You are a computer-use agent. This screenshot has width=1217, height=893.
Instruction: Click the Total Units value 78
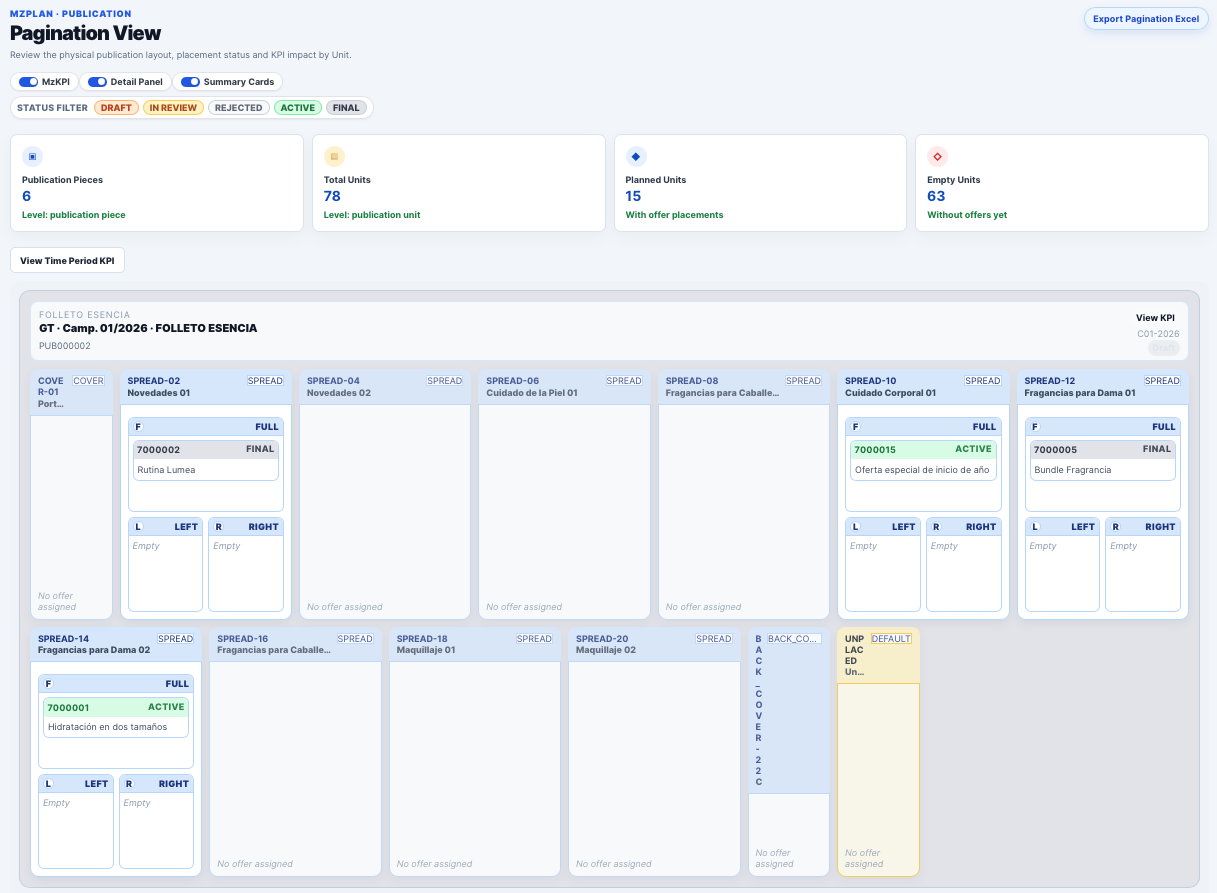[x=333, y=196]
